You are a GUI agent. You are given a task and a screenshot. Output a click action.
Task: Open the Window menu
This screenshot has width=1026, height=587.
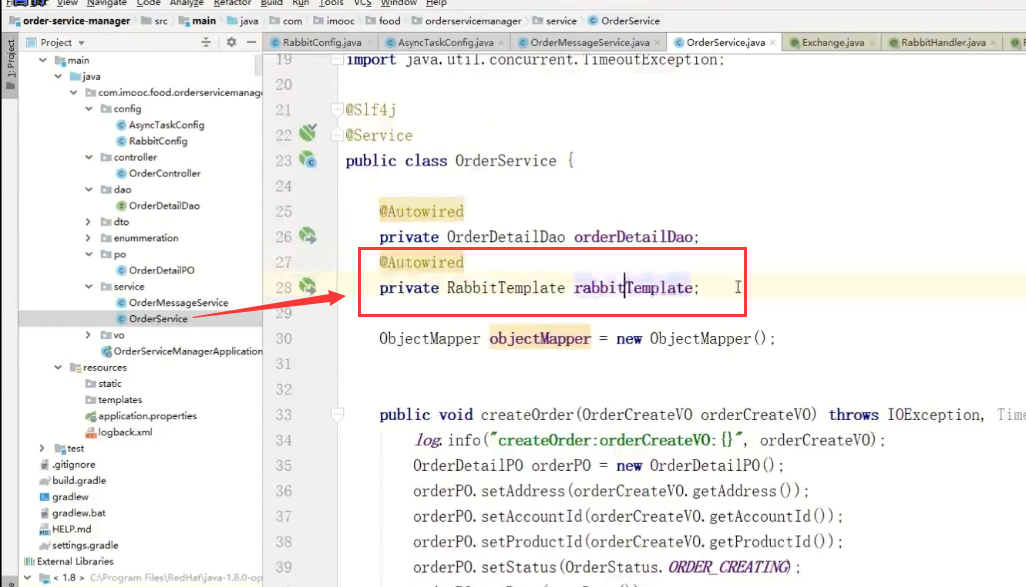tap(398, 3)
